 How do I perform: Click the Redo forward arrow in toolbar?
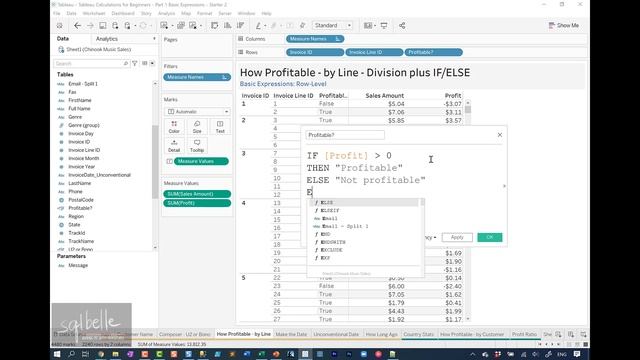(x=90, y=26)
